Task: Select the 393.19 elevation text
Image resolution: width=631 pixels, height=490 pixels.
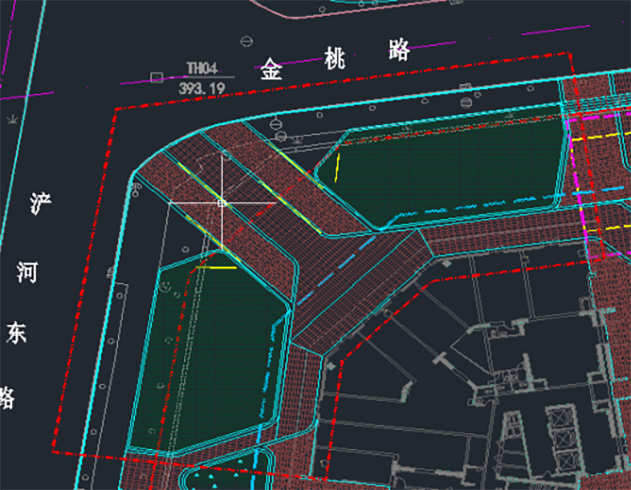Action: 202,88
